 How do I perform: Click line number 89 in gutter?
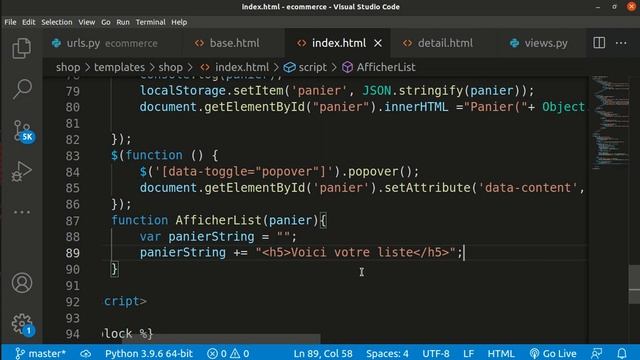tap(73, 253)
